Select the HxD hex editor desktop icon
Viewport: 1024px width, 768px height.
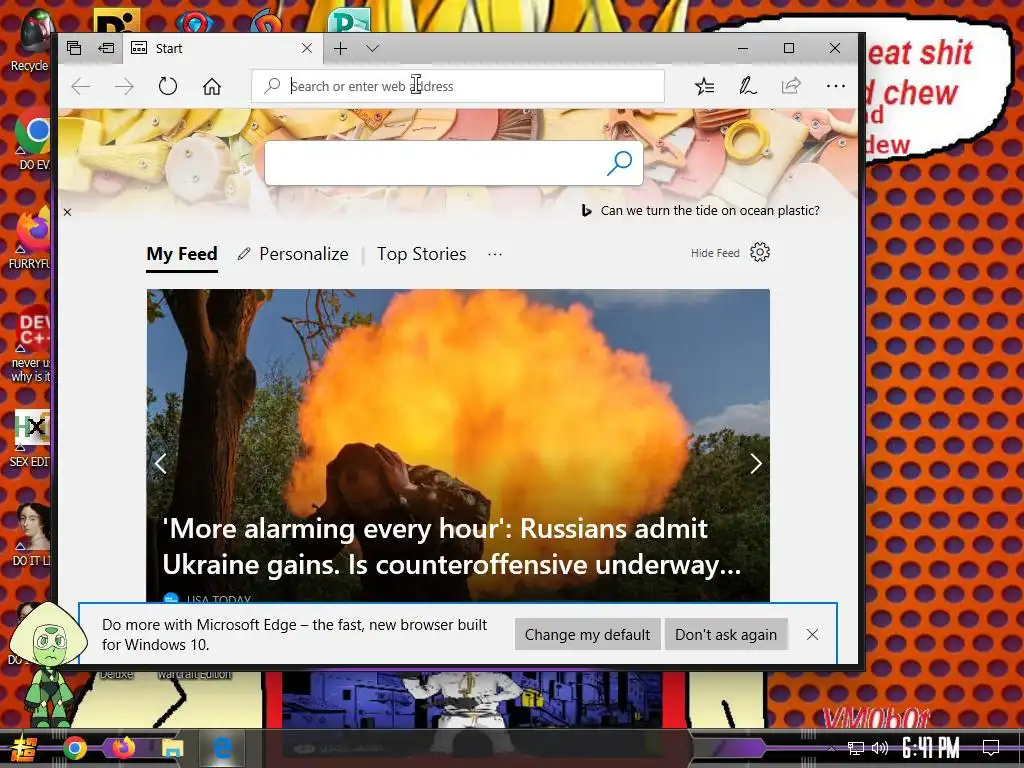31,438
